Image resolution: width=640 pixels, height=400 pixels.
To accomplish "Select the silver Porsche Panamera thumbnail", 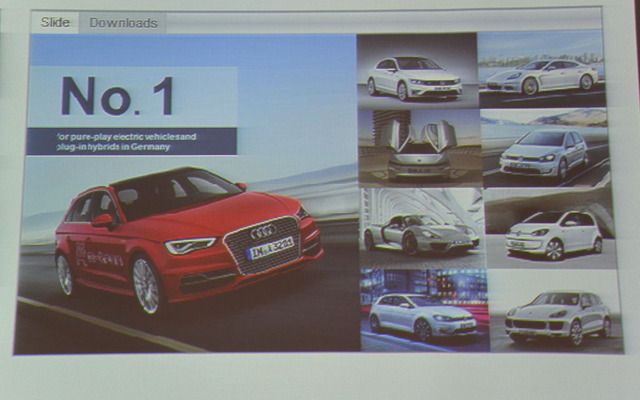I will pos(541,69).
